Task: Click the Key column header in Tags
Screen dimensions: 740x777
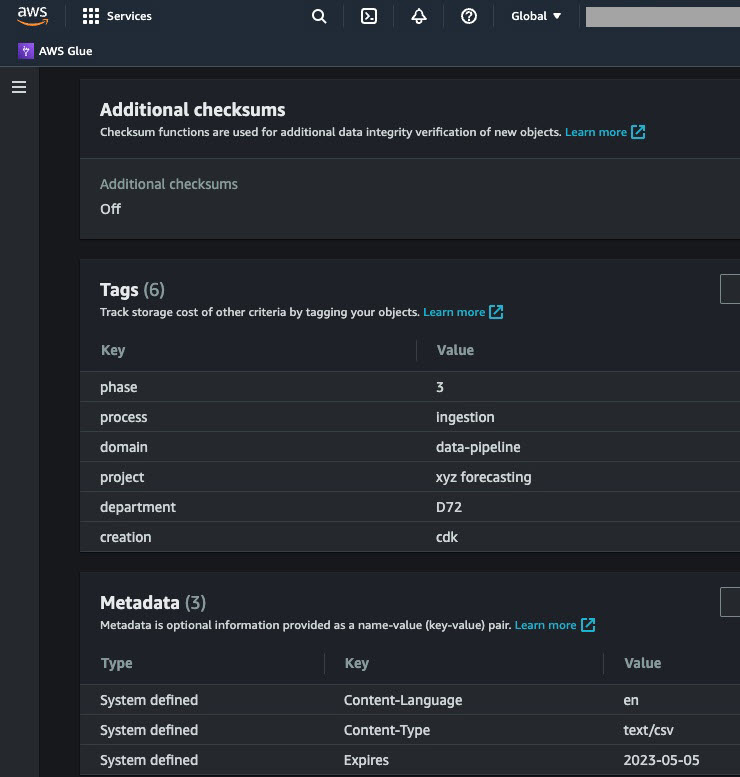Action: coord(113,350)
